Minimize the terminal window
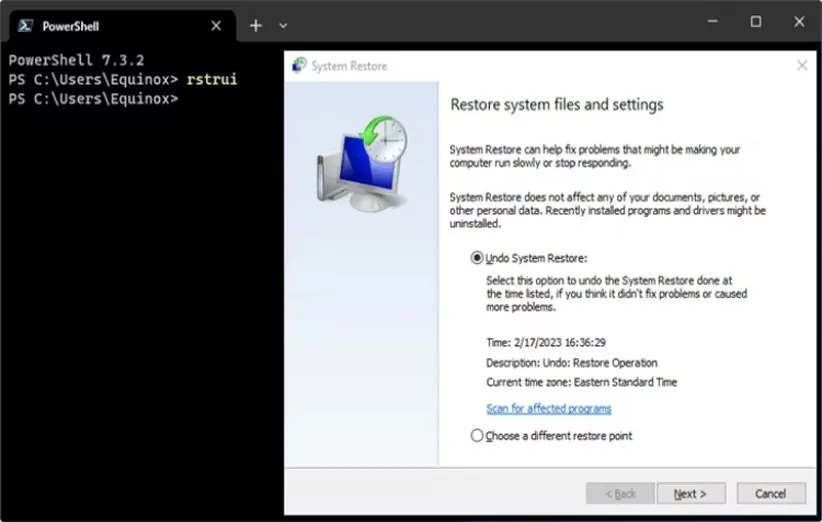The height and width of the screenshot is (522, 822). (712, 21)
